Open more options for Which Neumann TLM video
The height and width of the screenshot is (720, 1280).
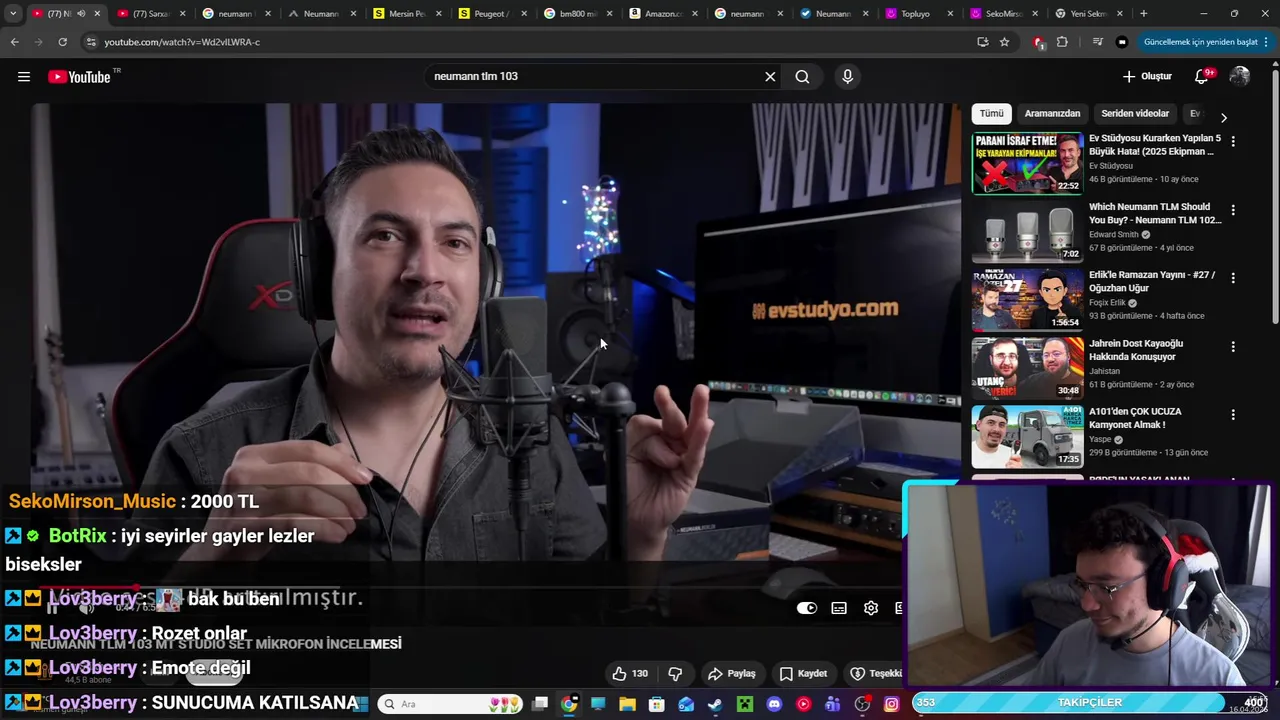[1233, 210]
